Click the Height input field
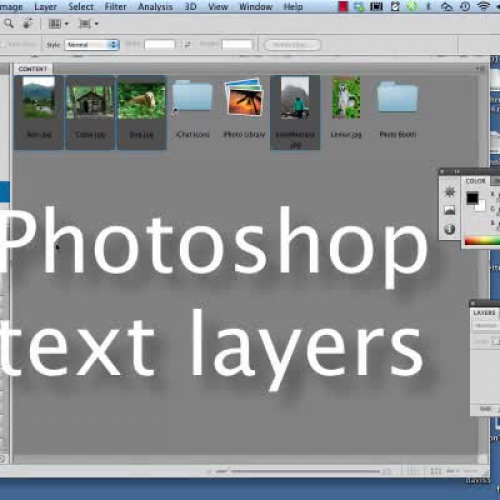The height and width of the screenshot is (500, 500). [237, 45]
